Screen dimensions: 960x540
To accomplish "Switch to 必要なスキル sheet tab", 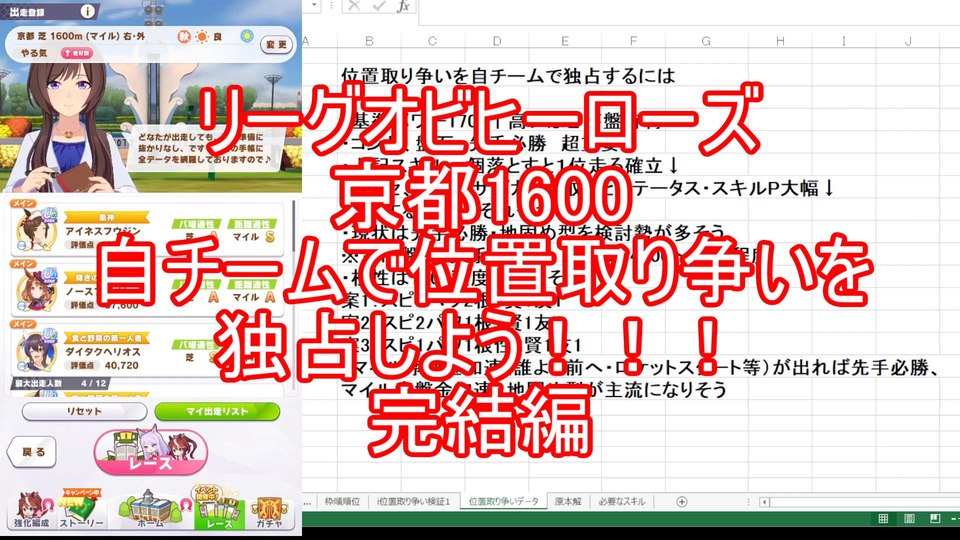I will tap(621, 501).
